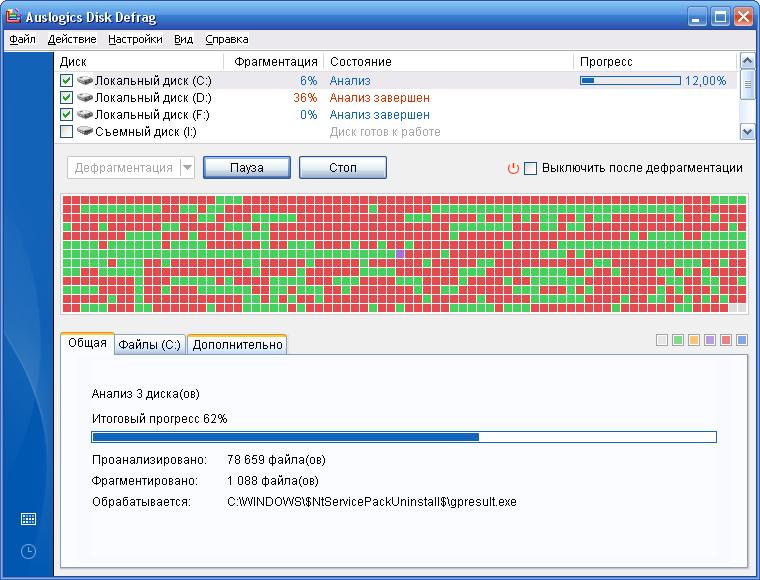Click Анализ завершен status for drive F:

[380, 114]
